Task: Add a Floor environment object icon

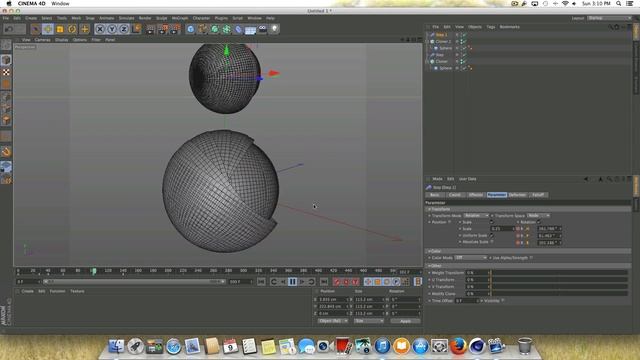Action: (x=250, y=29)
